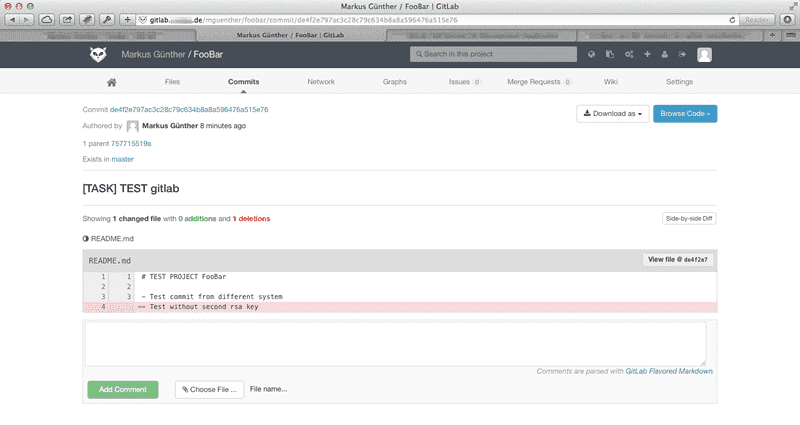Go to project home via house icon
Viewport: 800px width, 425px height.
click(x=112, y=82)
